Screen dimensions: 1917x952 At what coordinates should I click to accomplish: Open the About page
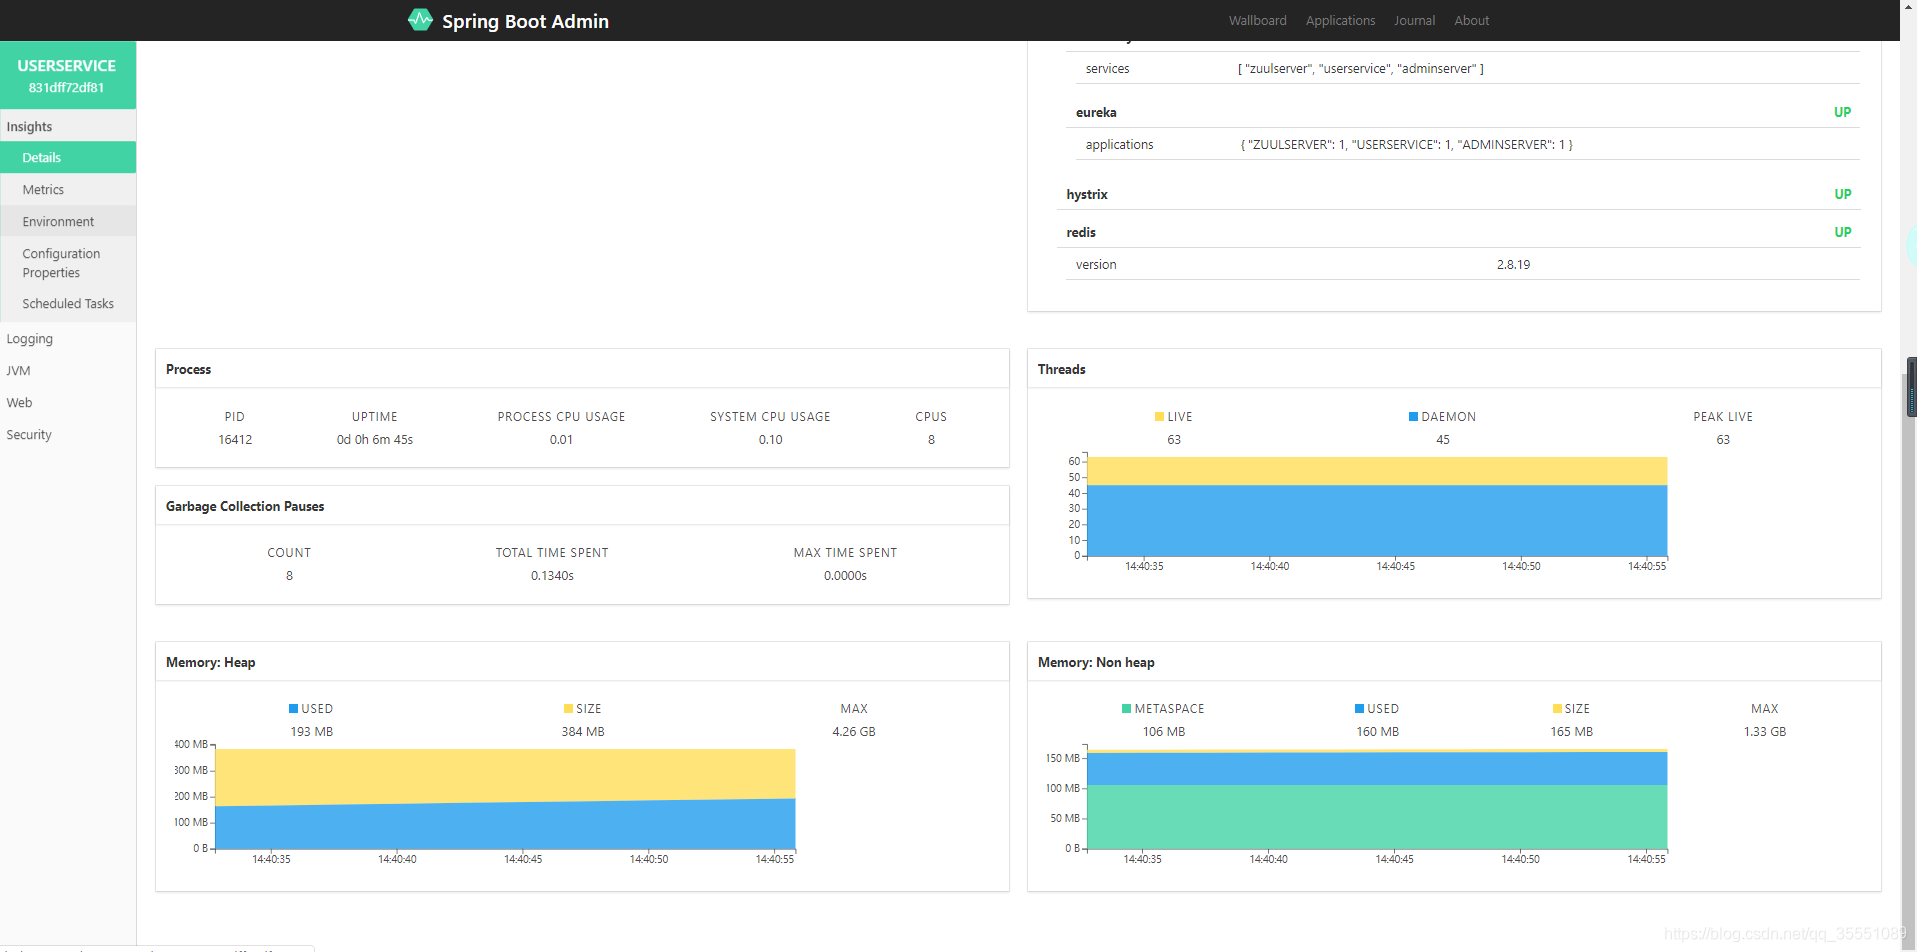pyautogui.click(x=1471, y=21)
